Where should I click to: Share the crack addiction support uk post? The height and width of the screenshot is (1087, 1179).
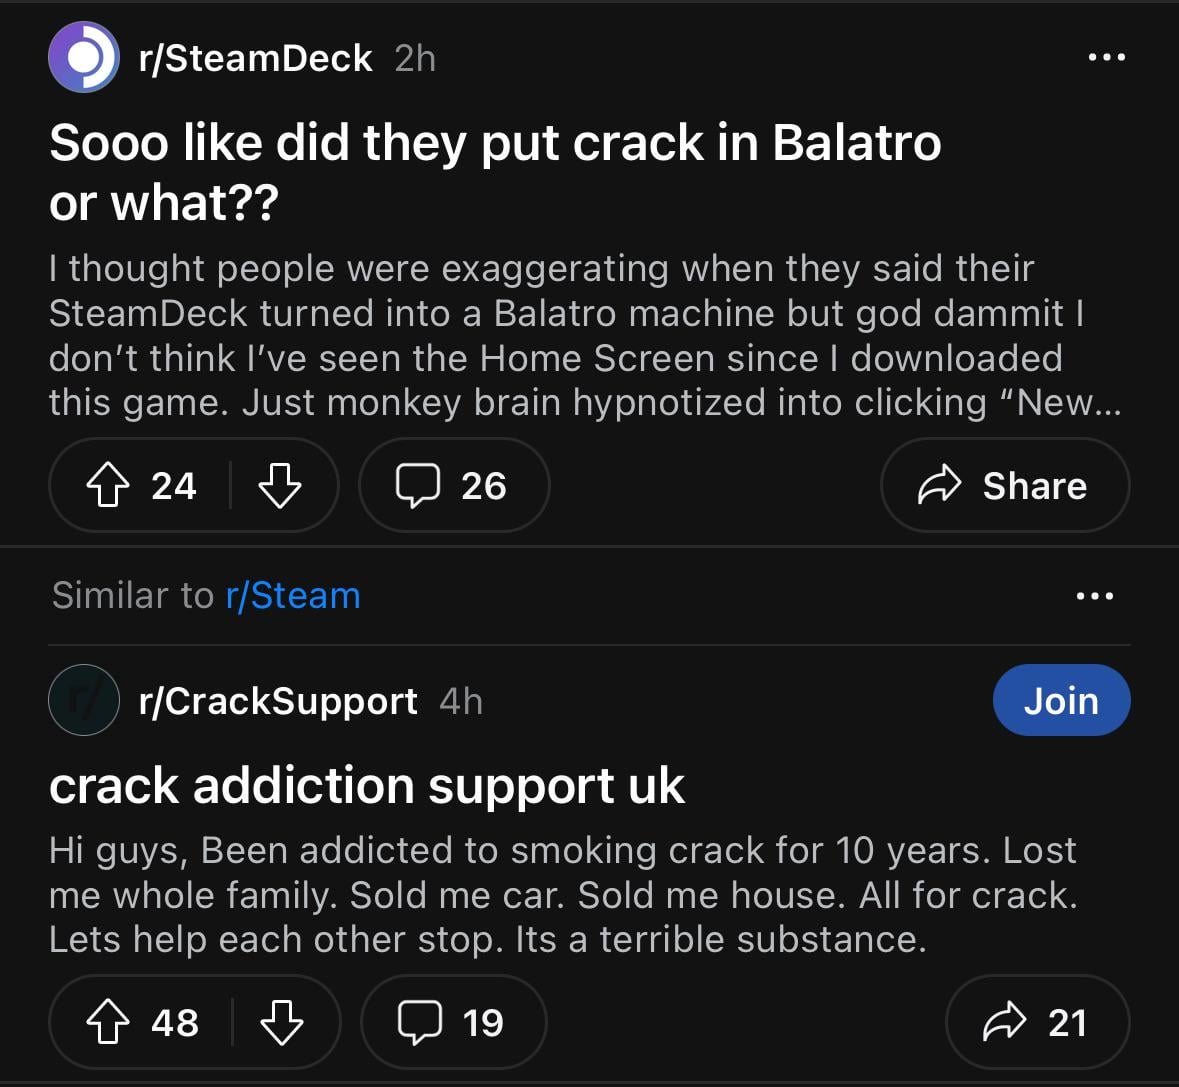click(1036, 1023)
